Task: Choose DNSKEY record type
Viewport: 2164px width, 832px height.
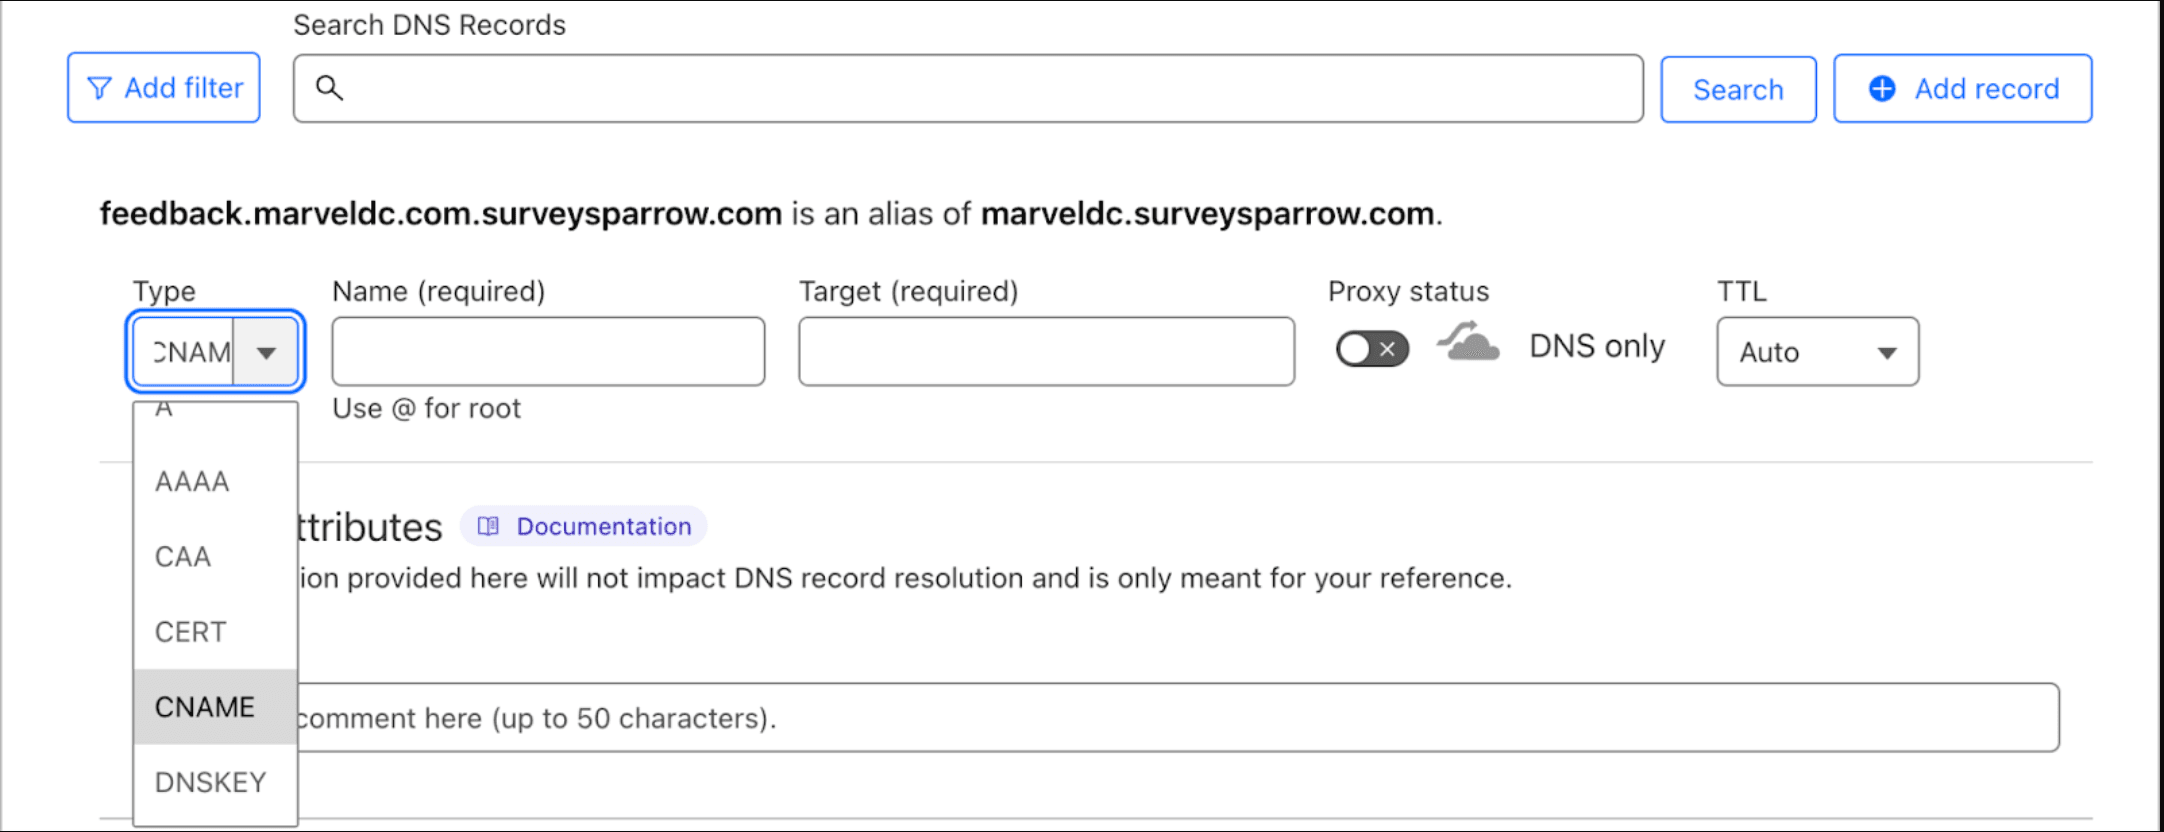Action: [210, 782]
